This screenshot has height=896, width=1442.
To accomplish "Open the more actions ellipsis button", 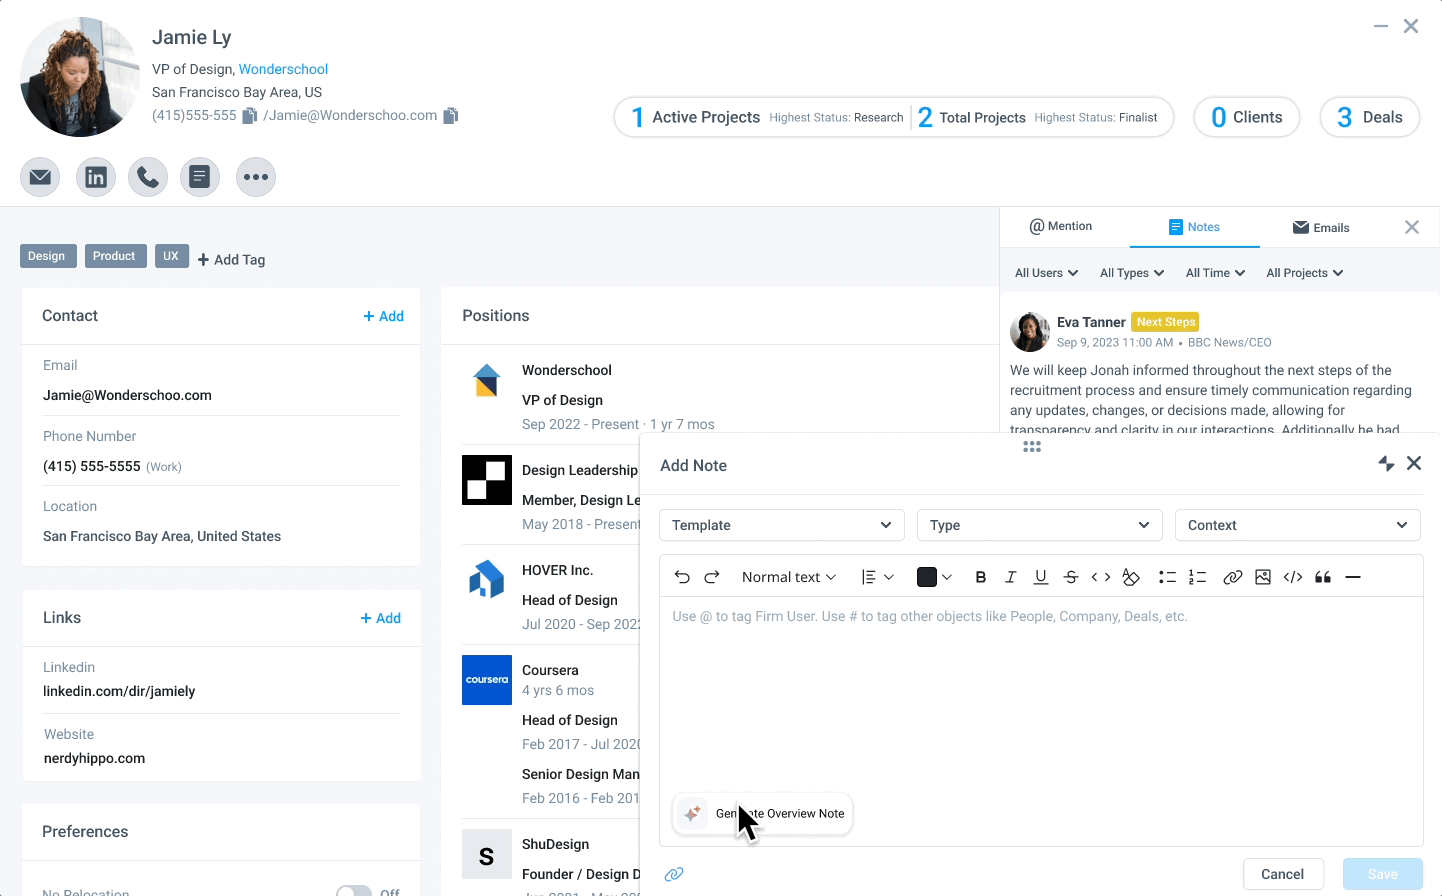I will (256, 177).
